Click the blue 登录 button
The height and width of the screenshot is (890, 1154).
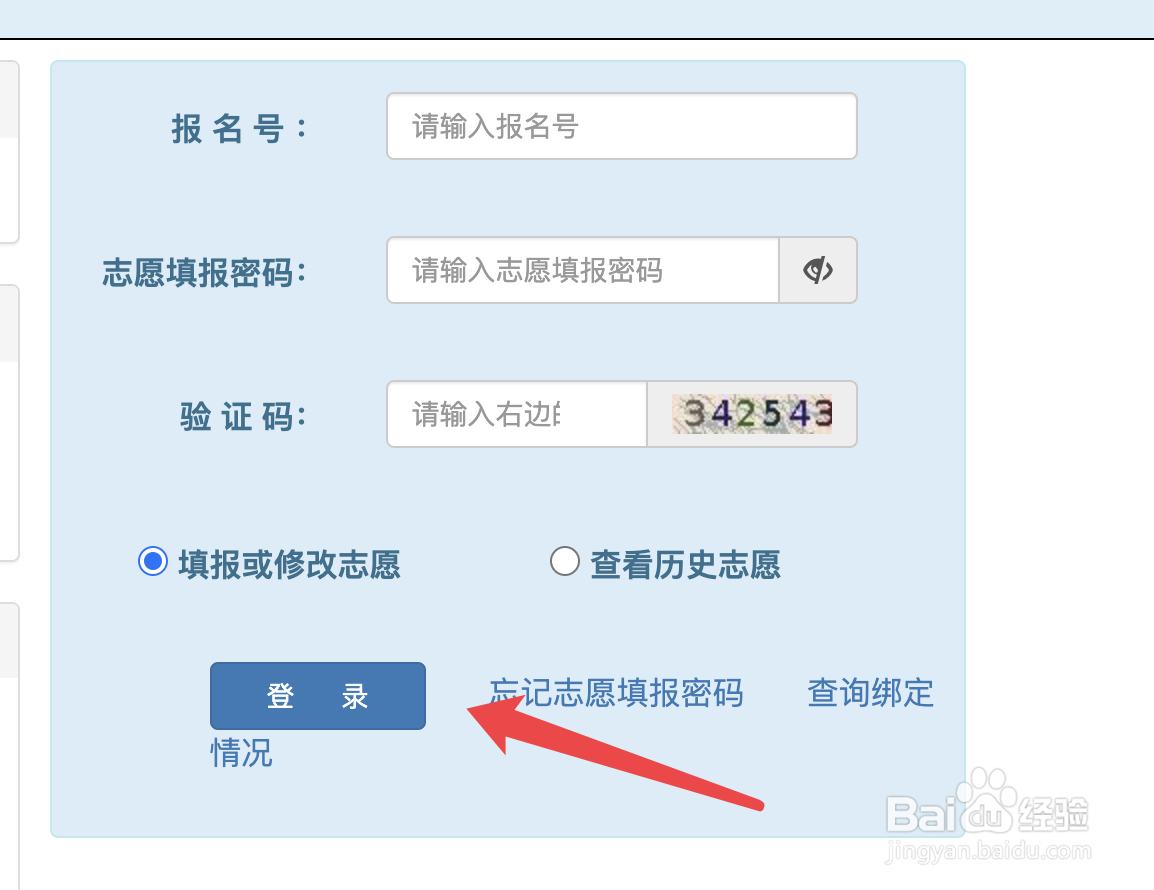pos(318,696)
